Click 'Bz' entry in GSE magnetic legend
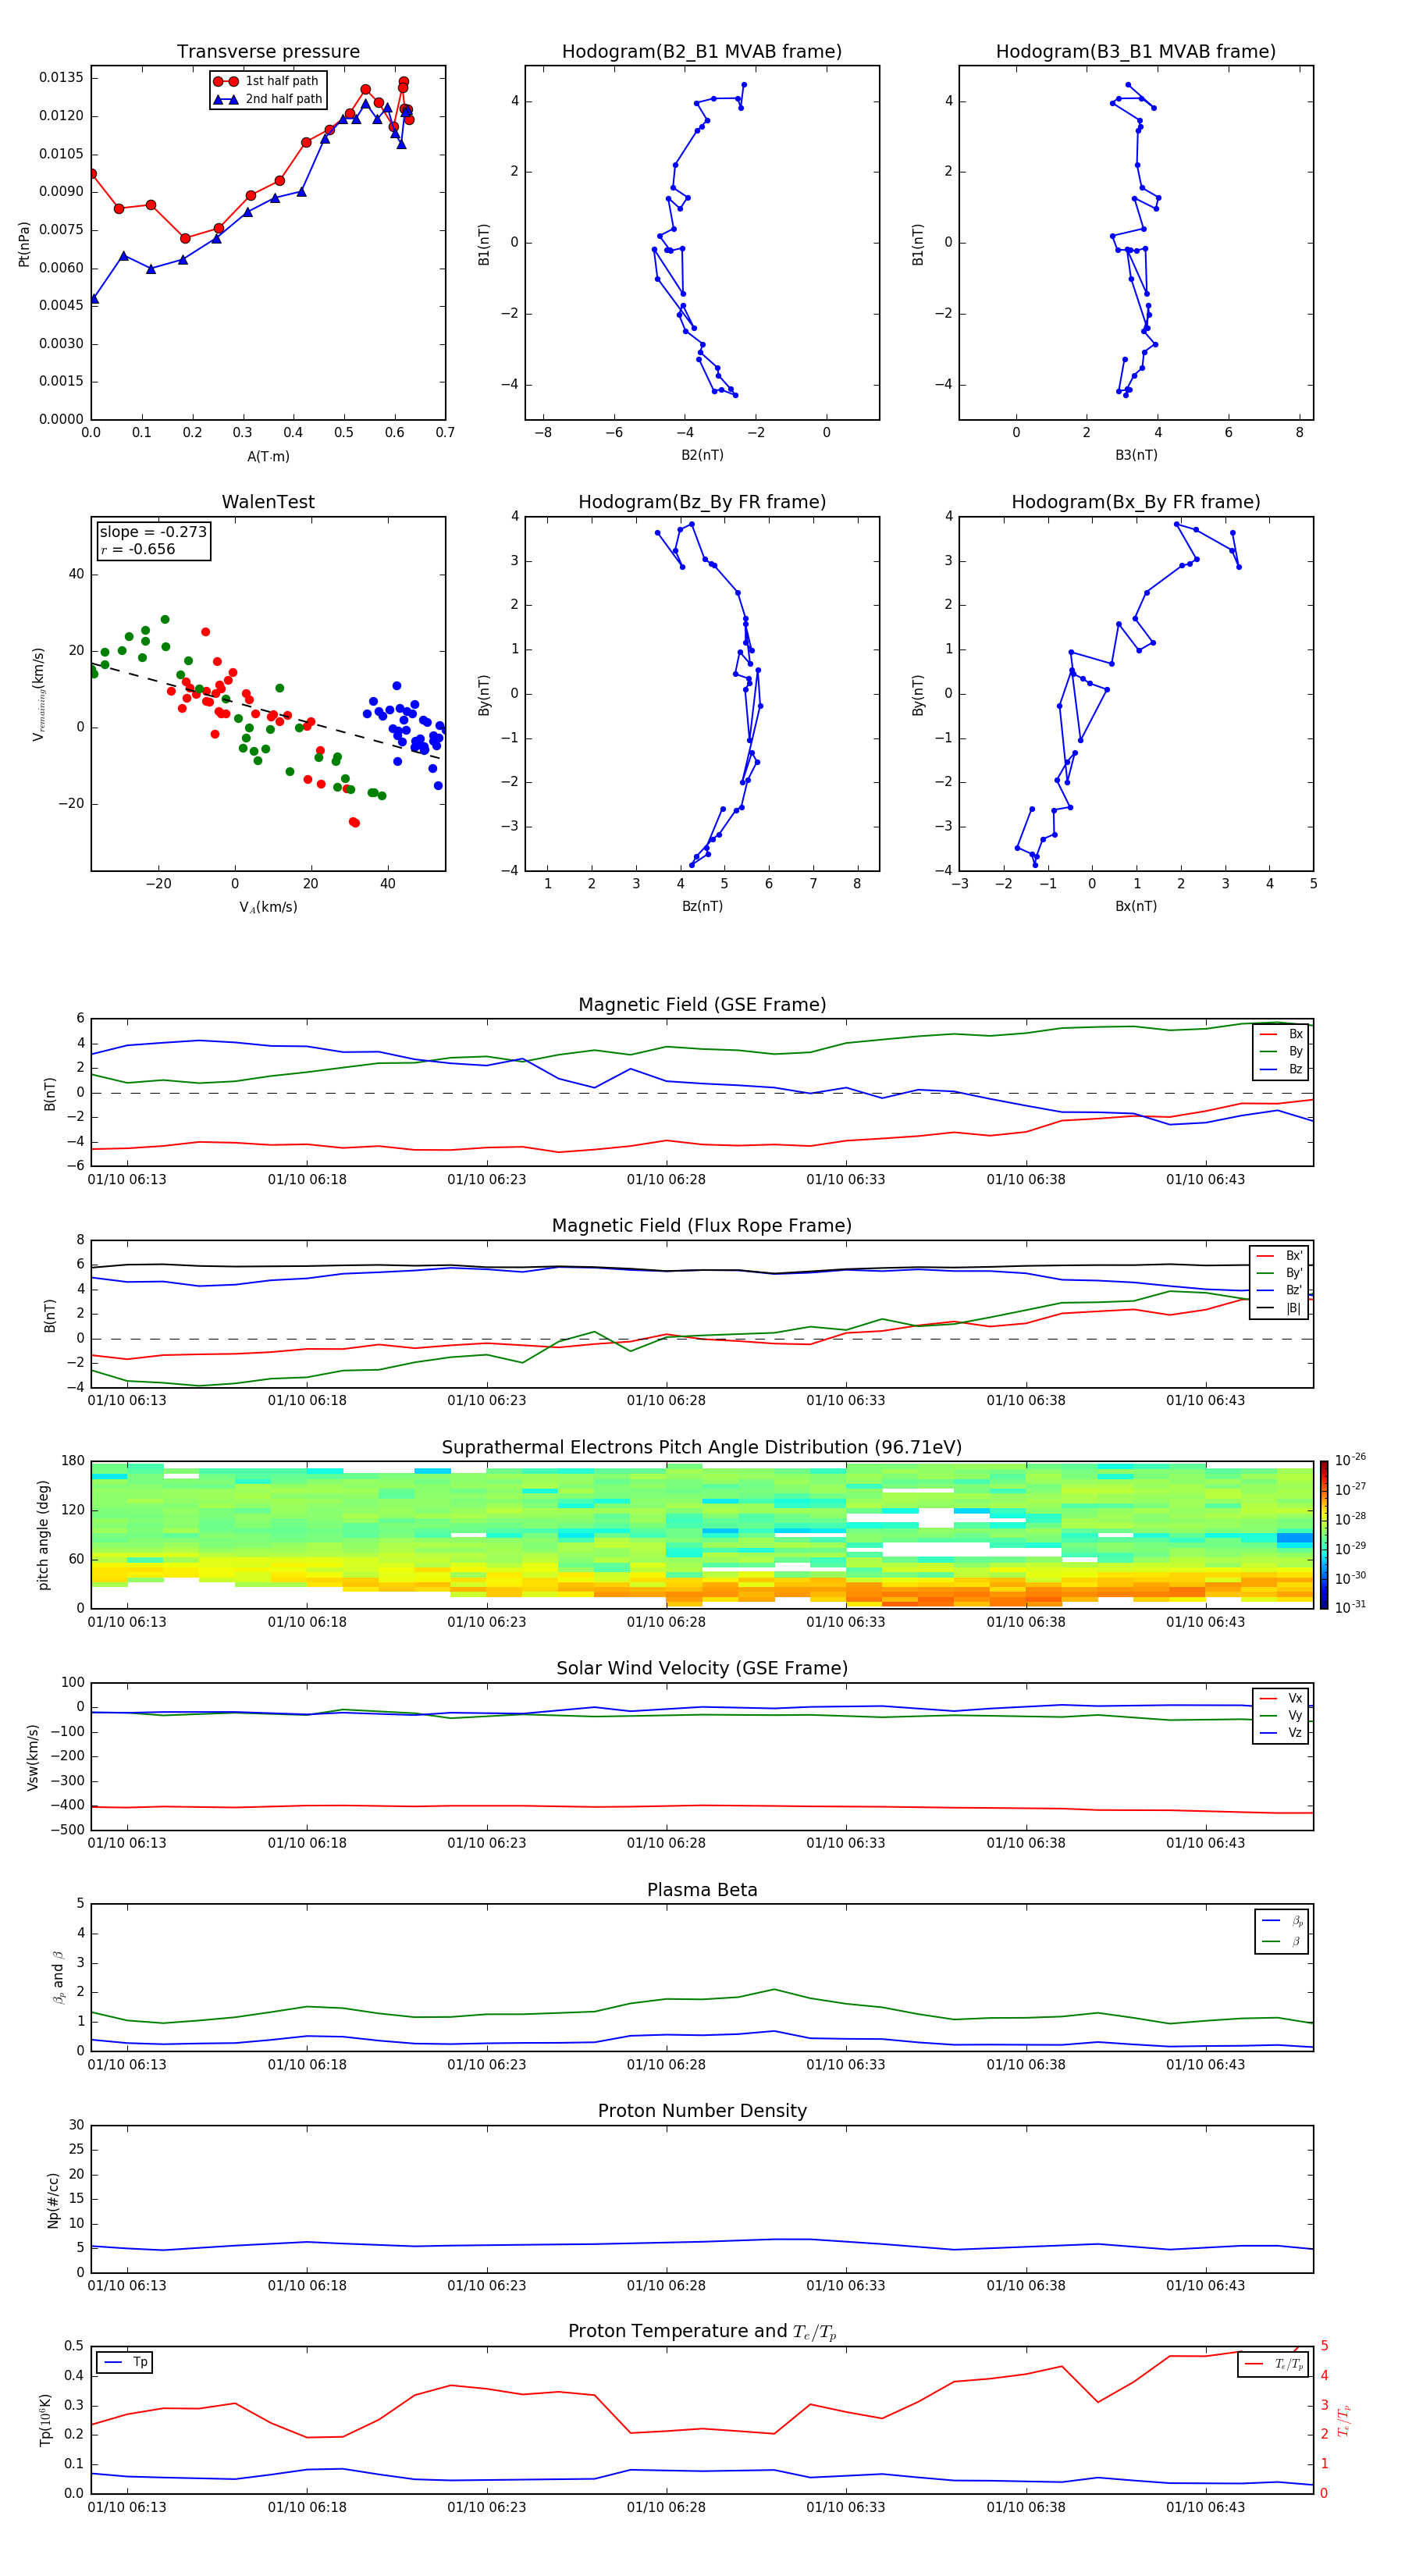The width and height of the screenshot is (1405, 2576). pos(1282,1070)
